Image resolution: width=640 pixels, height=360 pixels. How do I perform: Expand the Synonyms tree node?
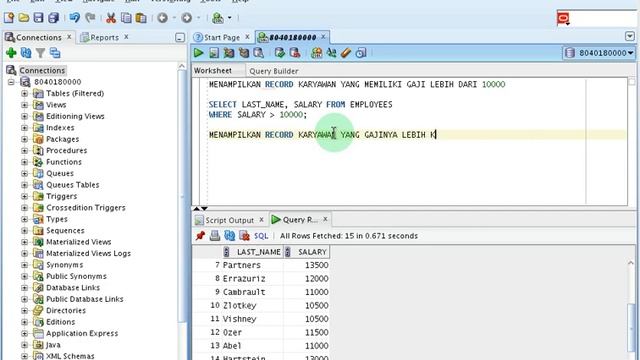[x=24, y=265]
